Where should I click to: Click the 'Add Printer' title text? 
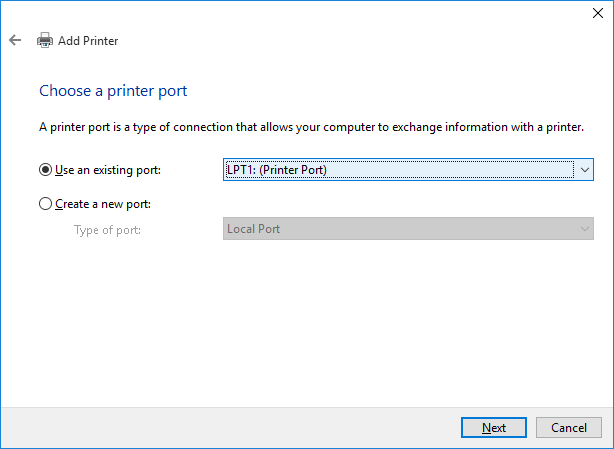point(88,41)
